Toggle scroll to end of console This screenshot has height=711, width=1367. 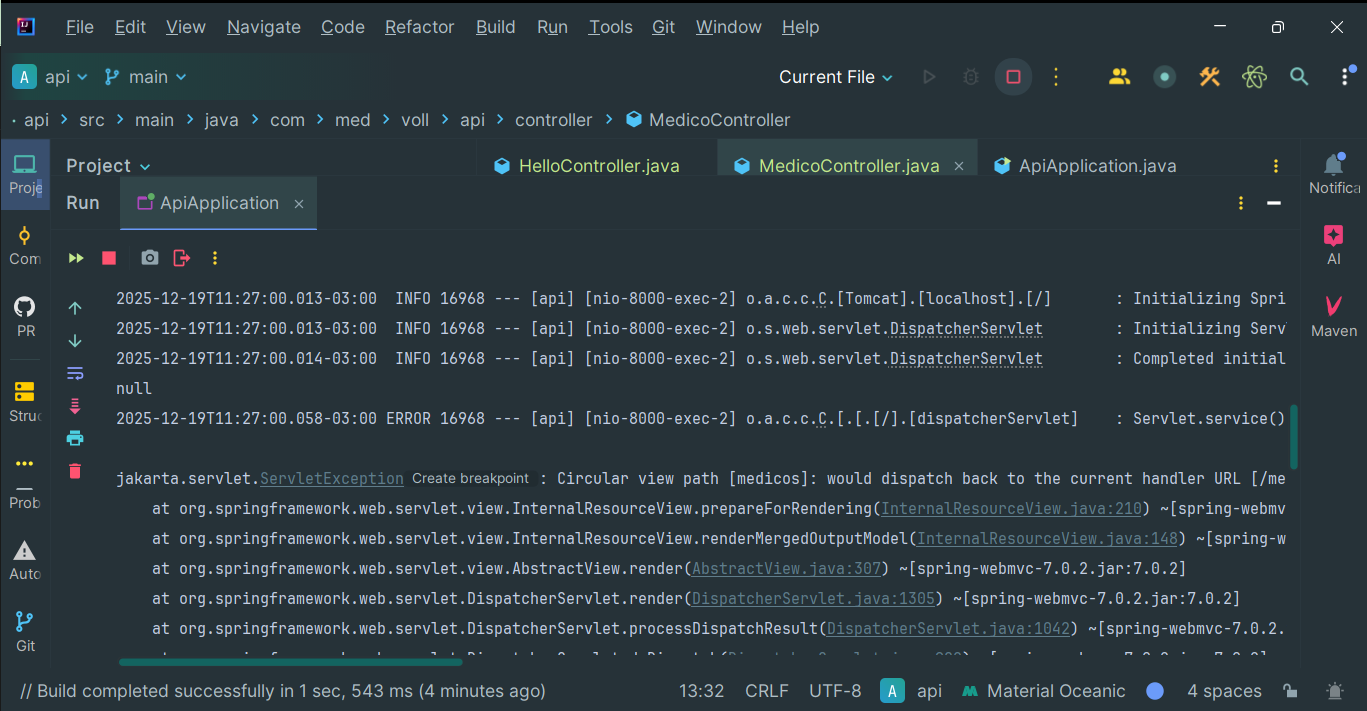75,406
